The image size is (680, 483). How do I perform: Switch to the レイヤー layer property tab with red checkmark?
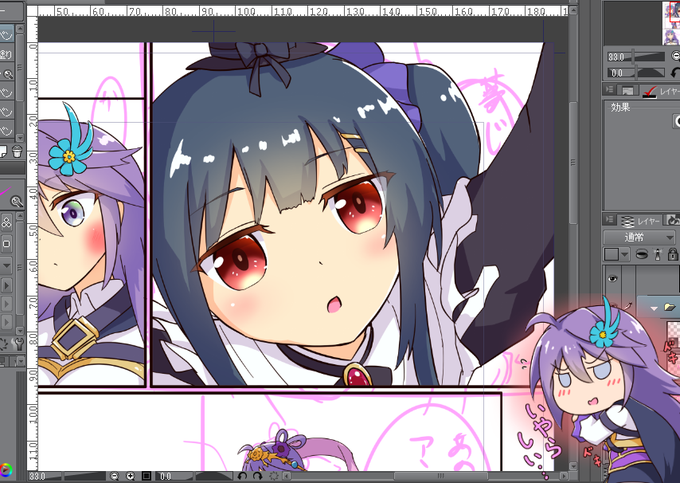(661, 91)
